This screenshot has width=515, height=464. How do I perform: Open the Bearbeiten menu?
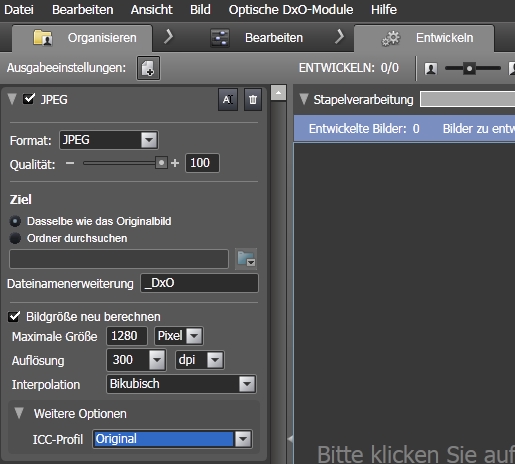click(x=83, y=10)
